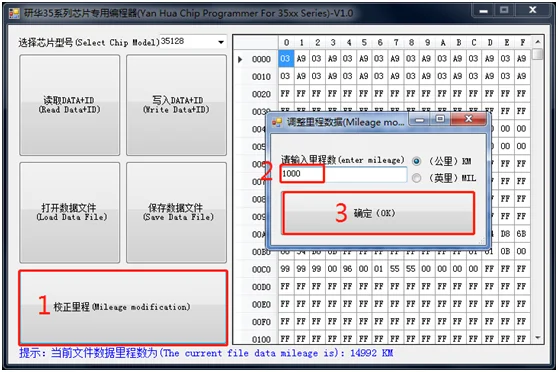Expand the Select Chip Model dropdown
This screenshot has width=558, height=372.
221,42
